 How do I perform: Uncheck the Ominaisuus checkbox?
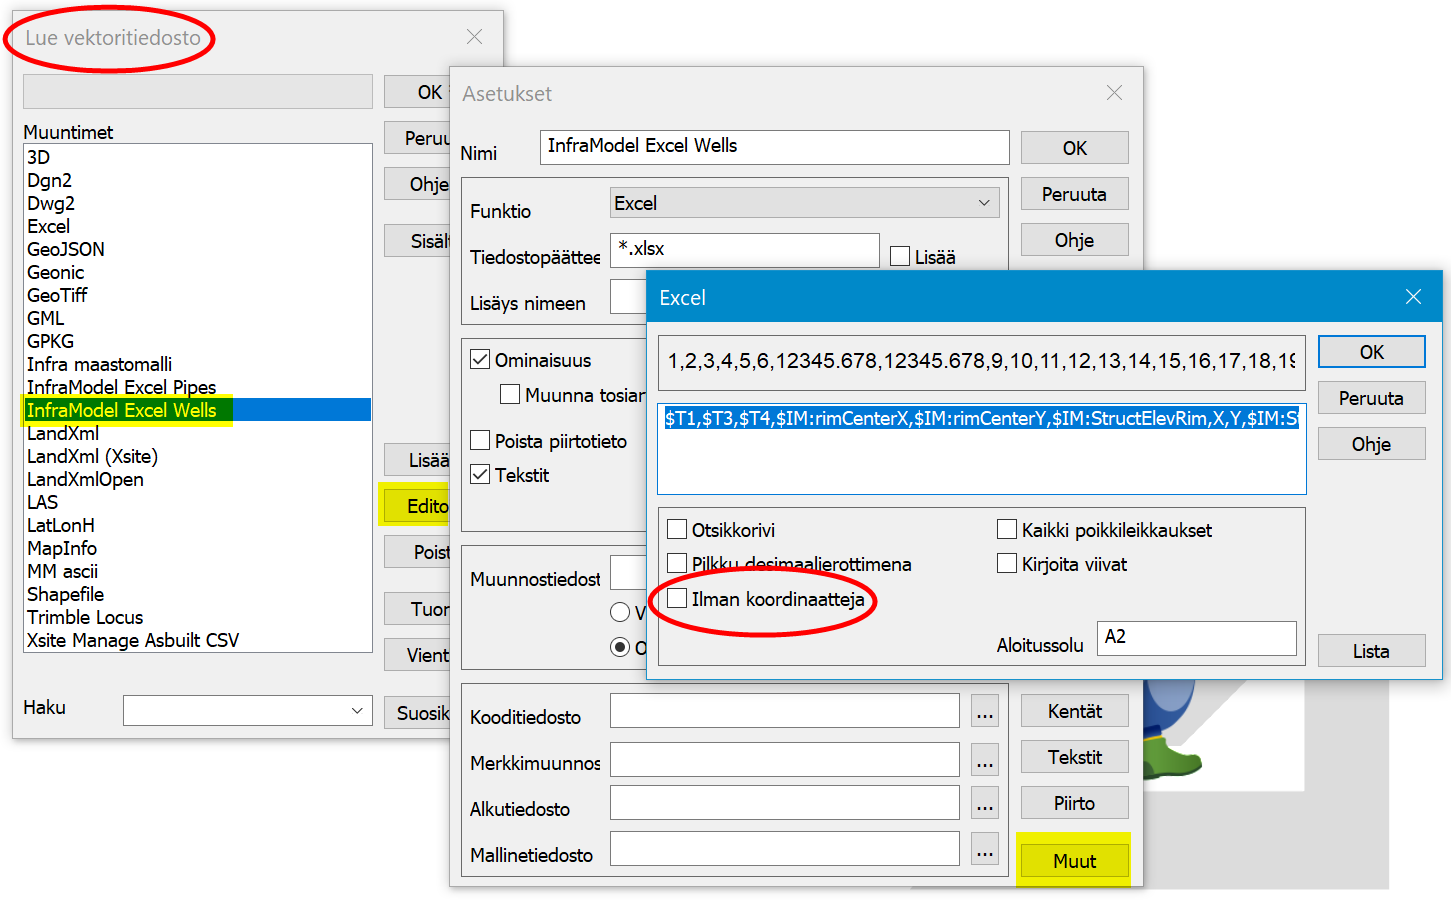click(x=481, y=360)
